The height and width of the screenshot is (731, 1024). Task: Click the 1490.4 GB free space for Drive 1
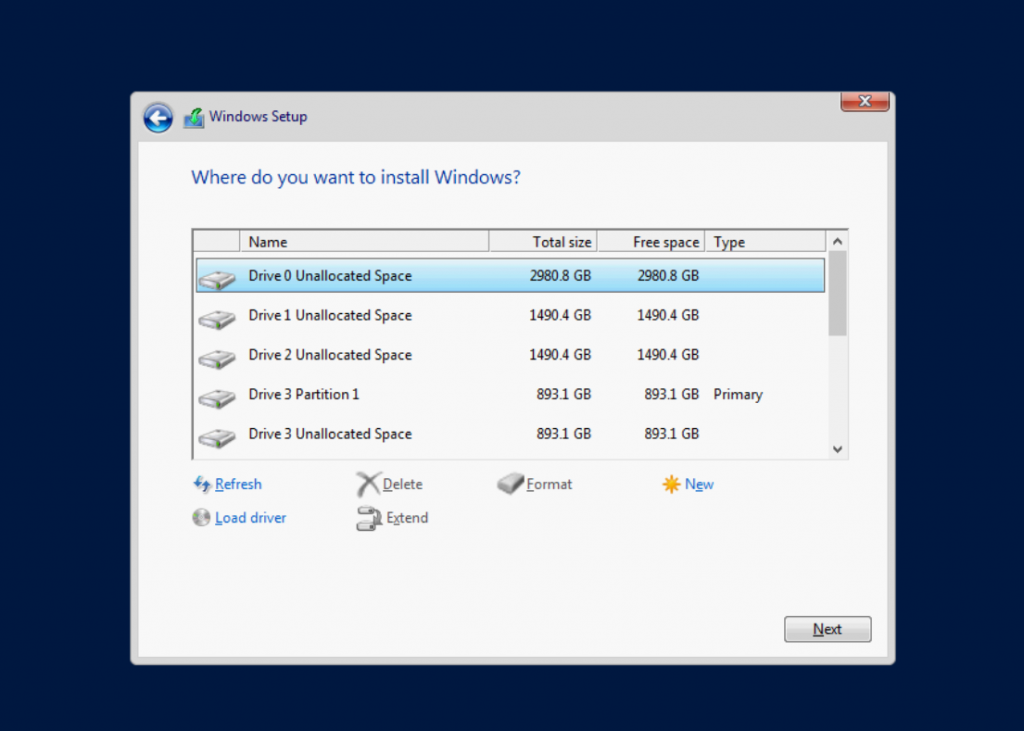coord(668,315)
